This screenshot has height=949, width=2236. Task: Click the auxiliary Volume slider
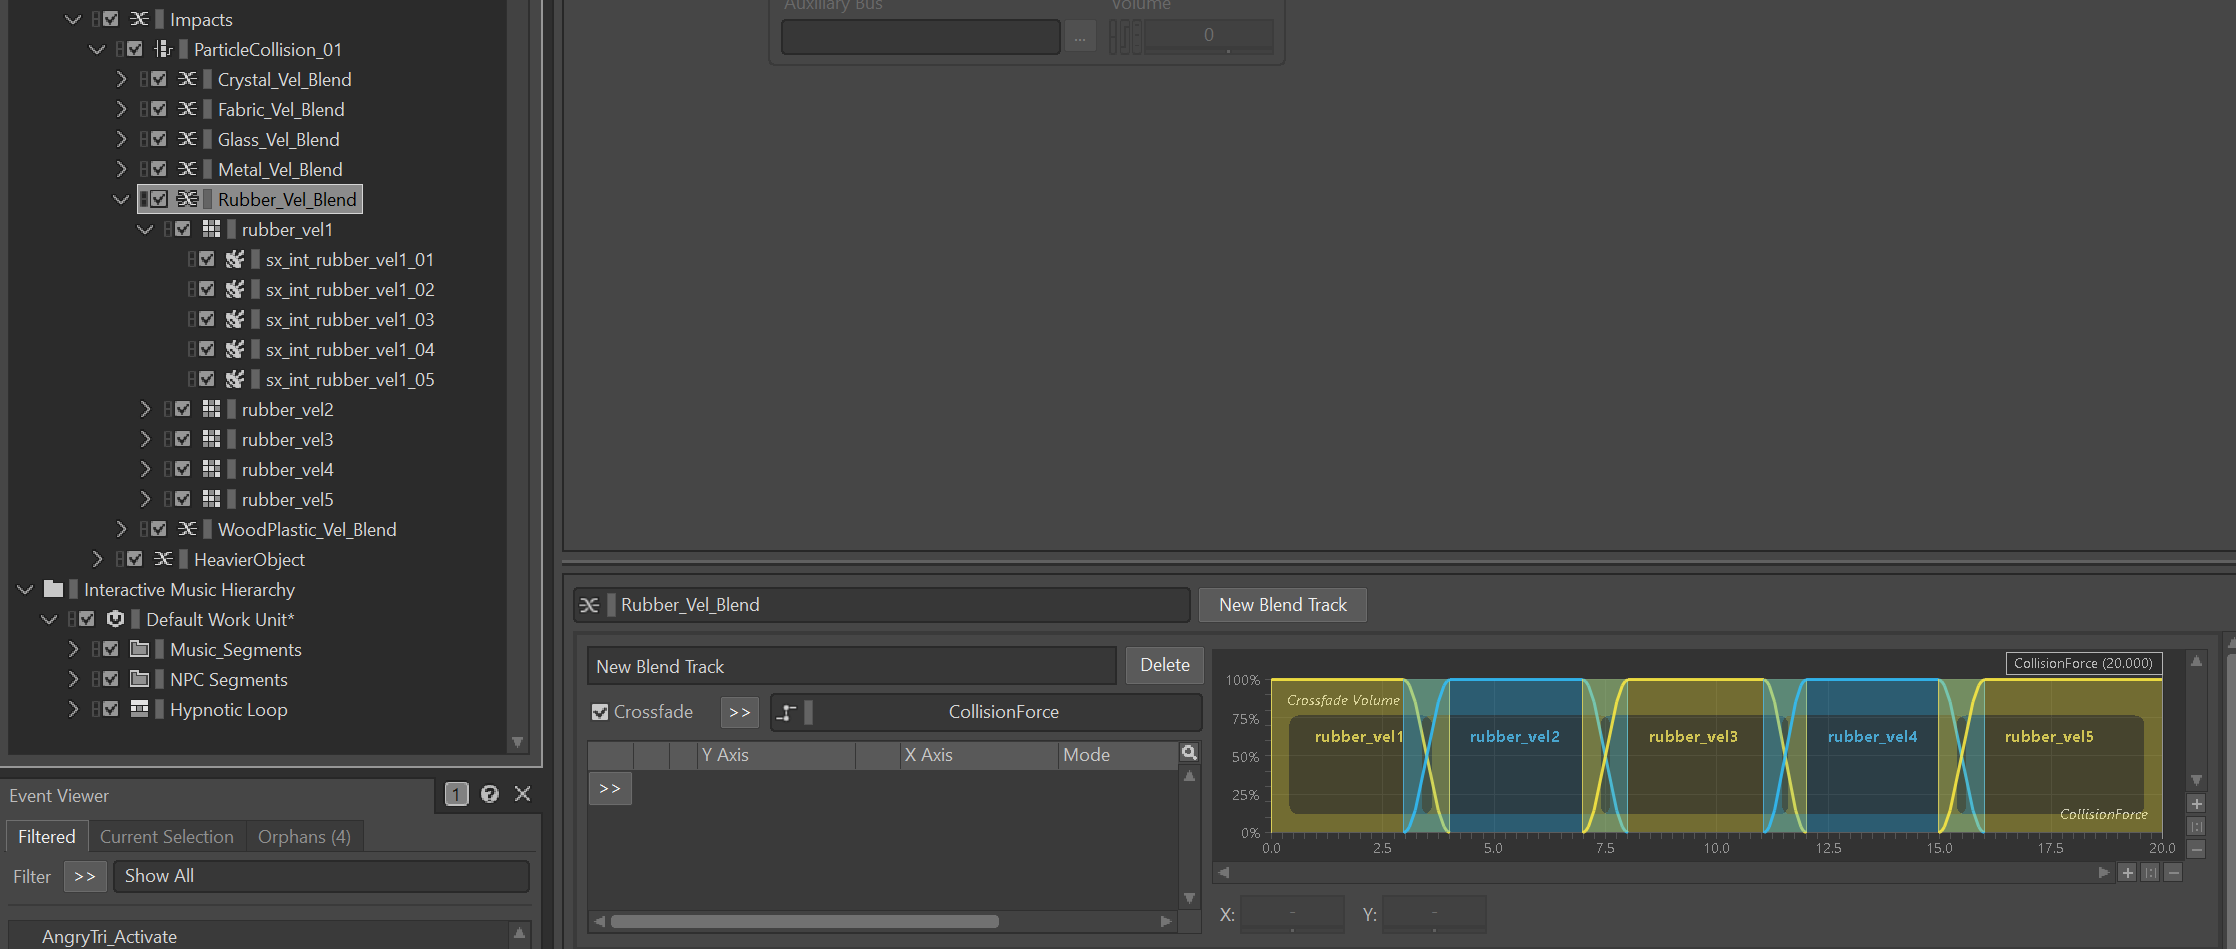tap(1208, 36)
